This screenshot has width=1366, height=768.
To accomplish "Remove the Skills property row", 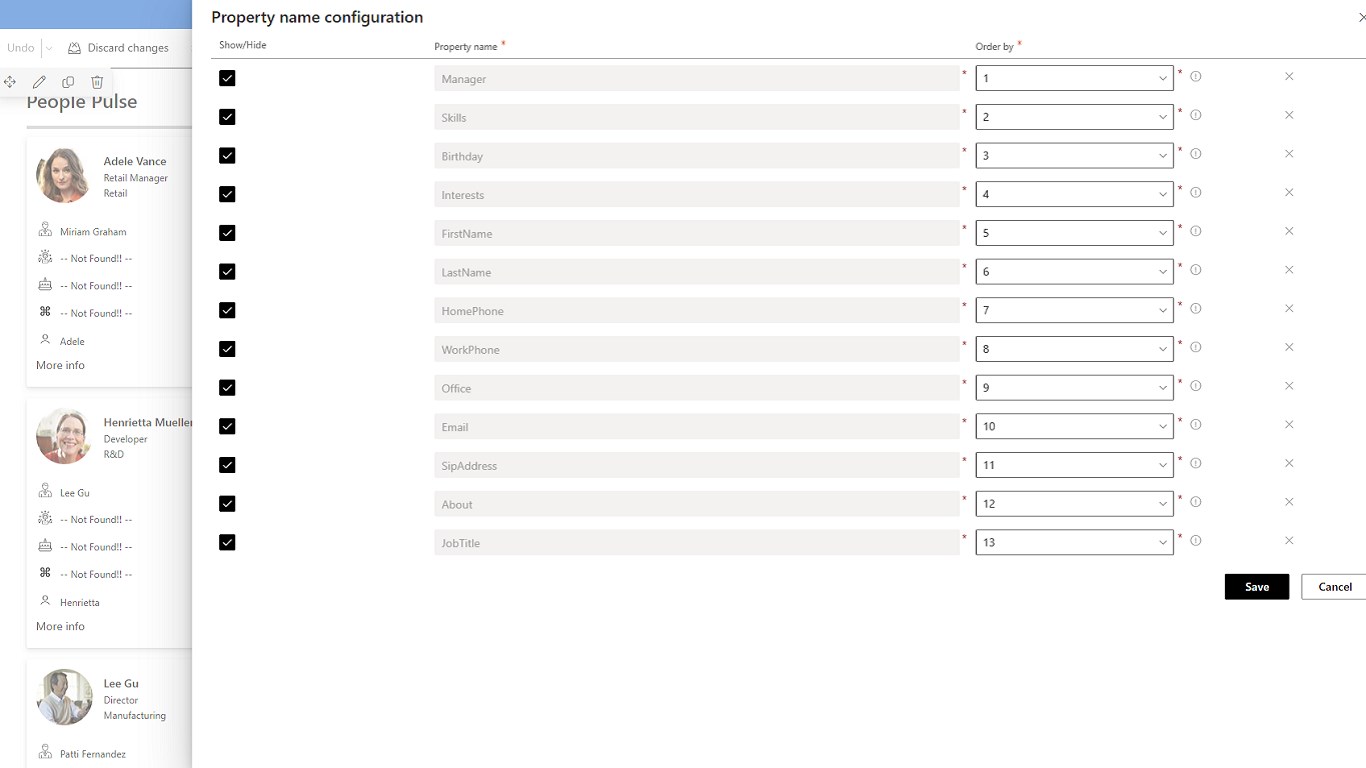I will (1289, 115).
